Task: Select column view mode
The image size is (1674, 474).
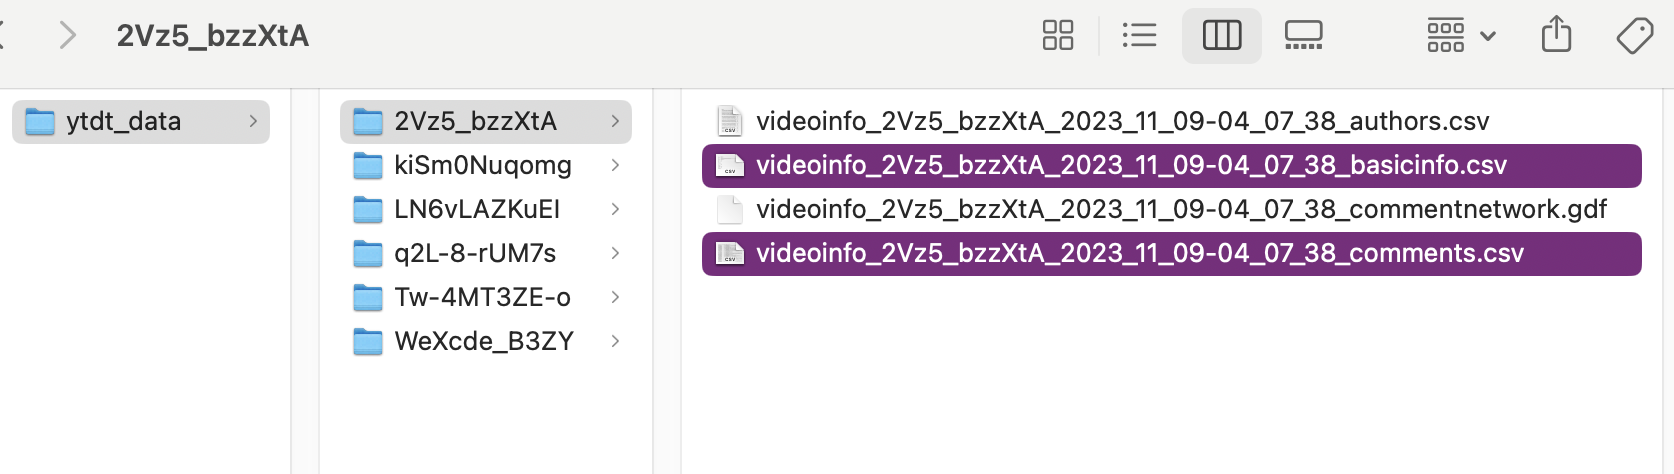Action: pos(1221,36)
